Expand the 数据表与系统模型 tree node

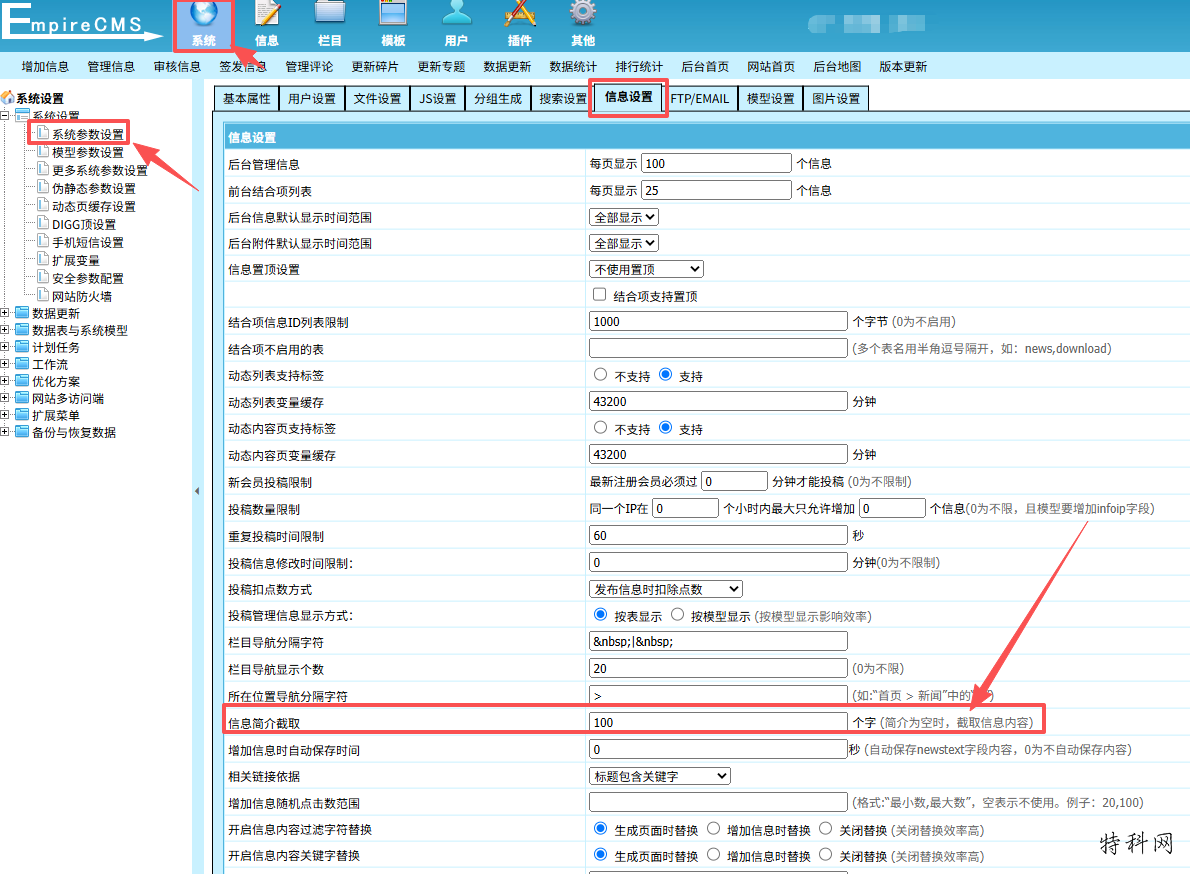point(5,330)
